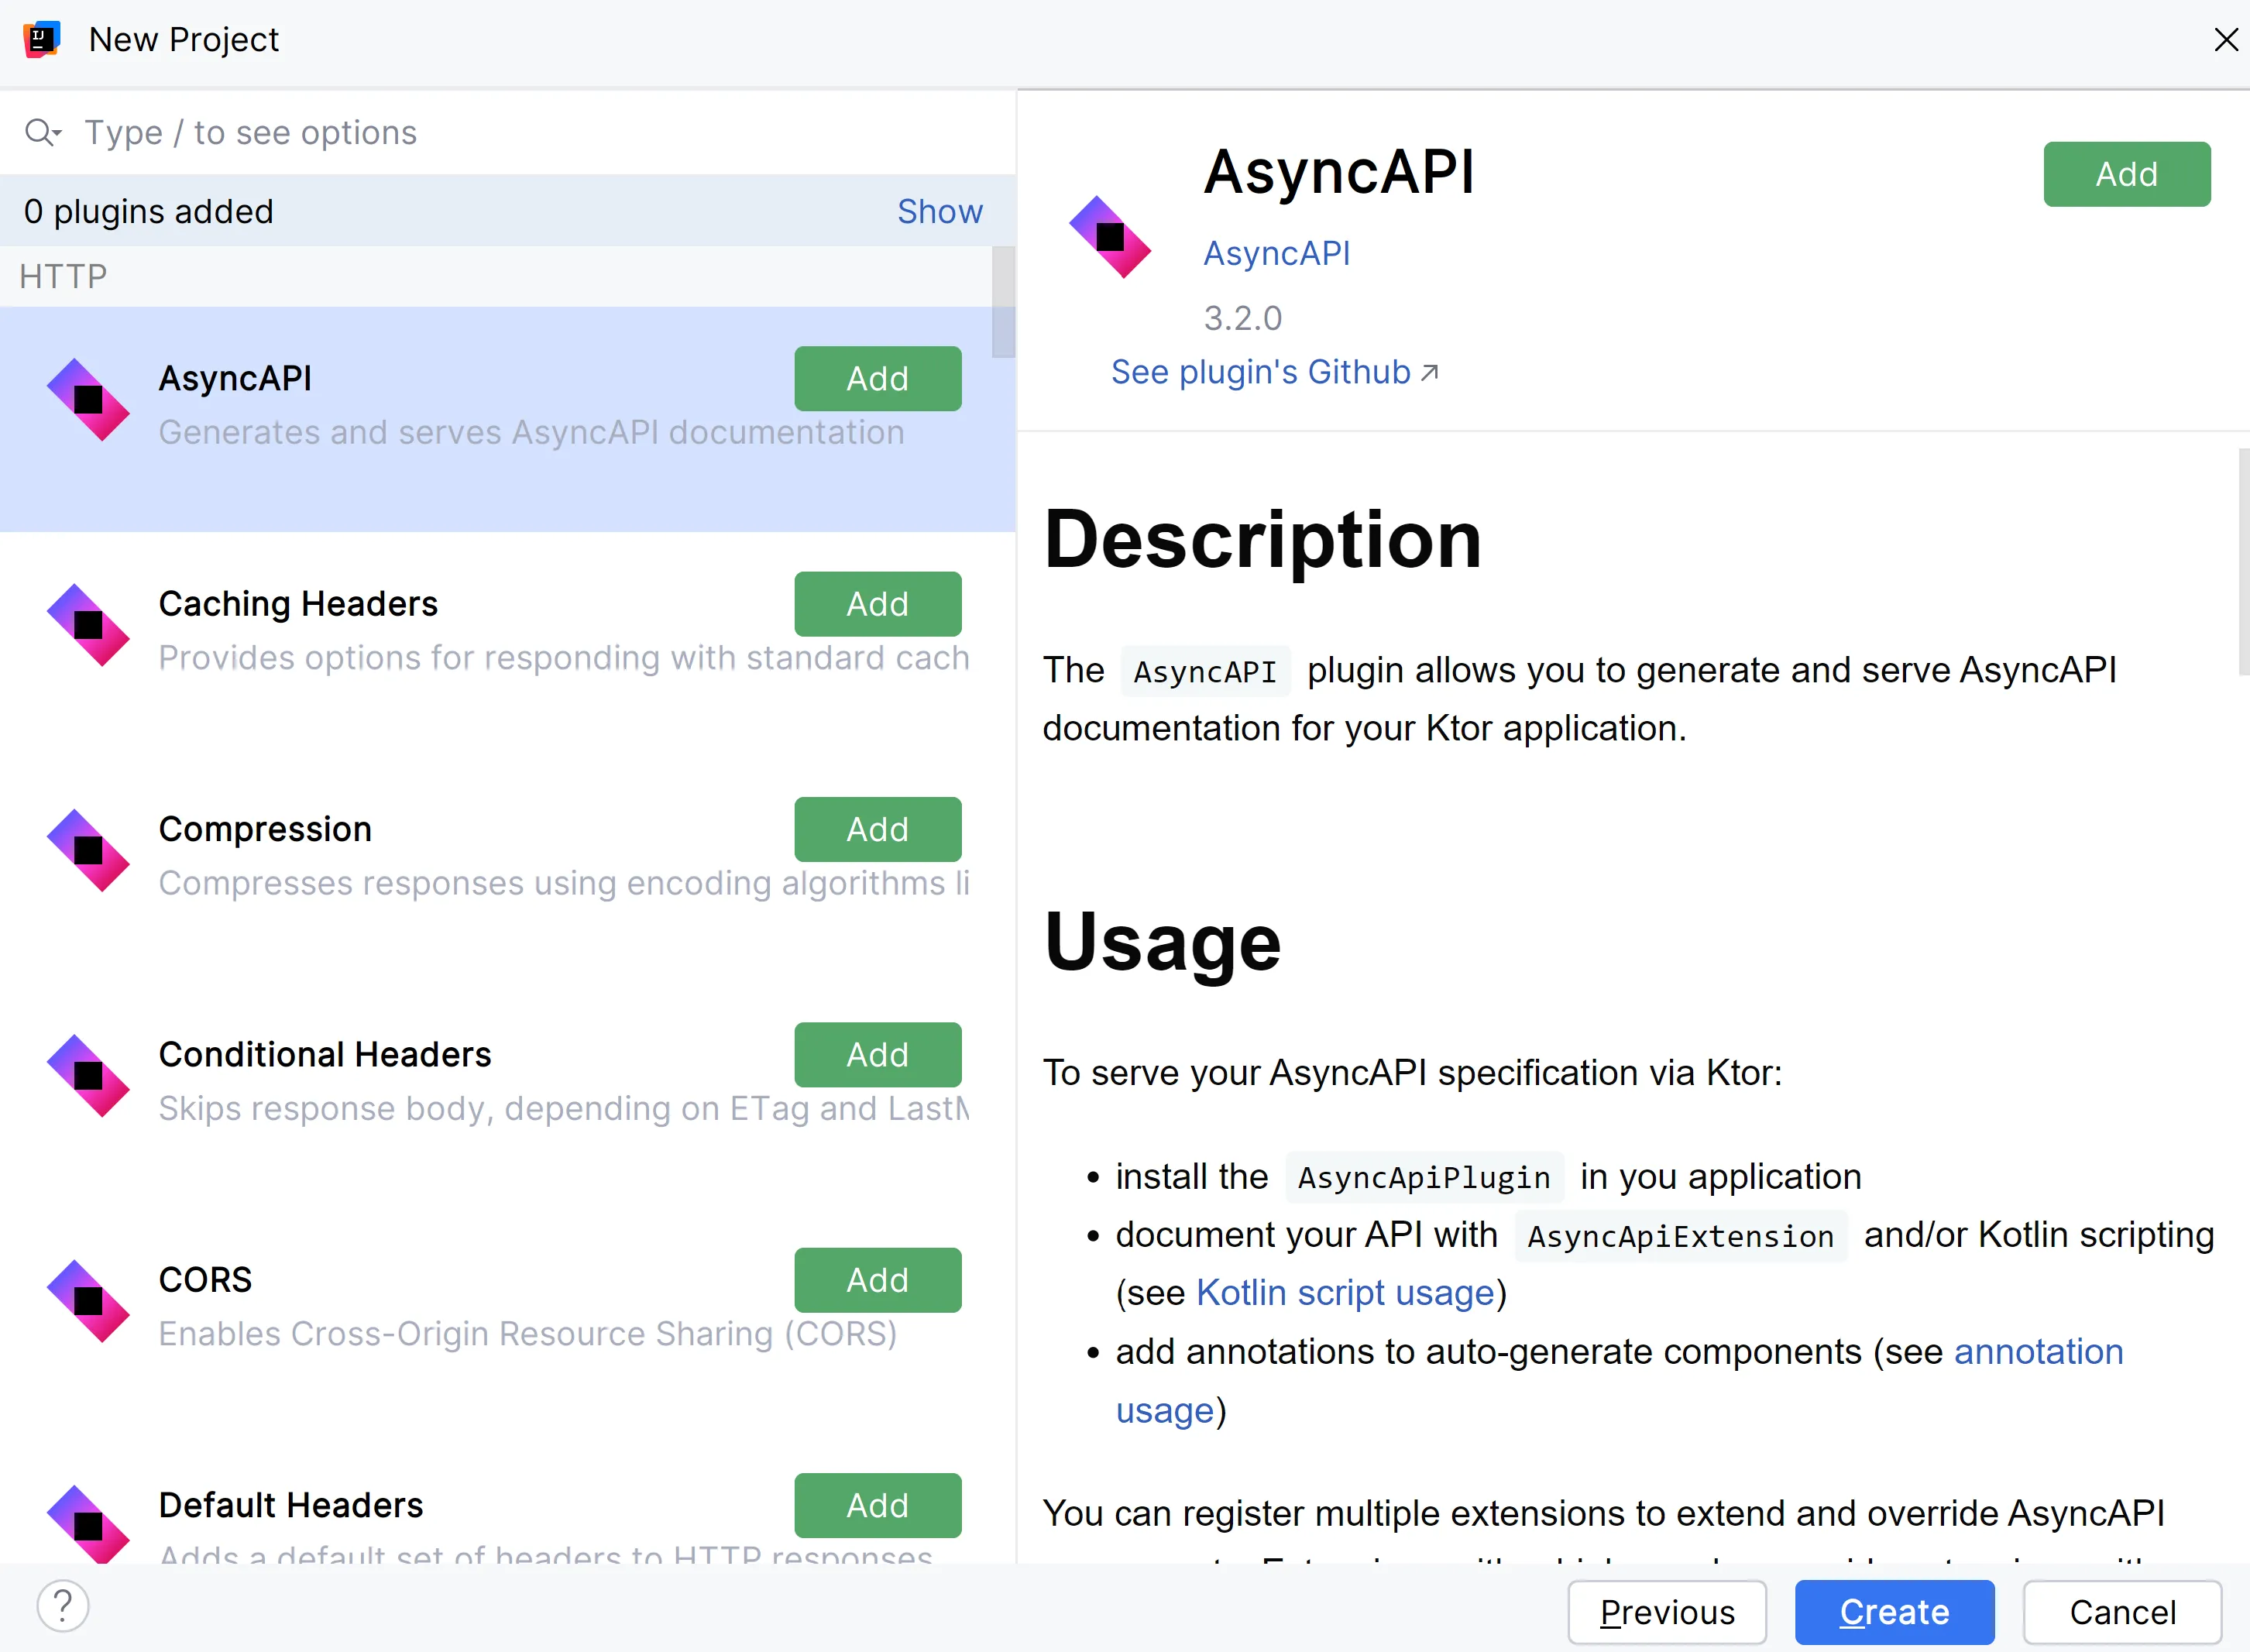Open help with the question mark icon
Screen dimensions: 2250x1652
[x=63, y=1606]
